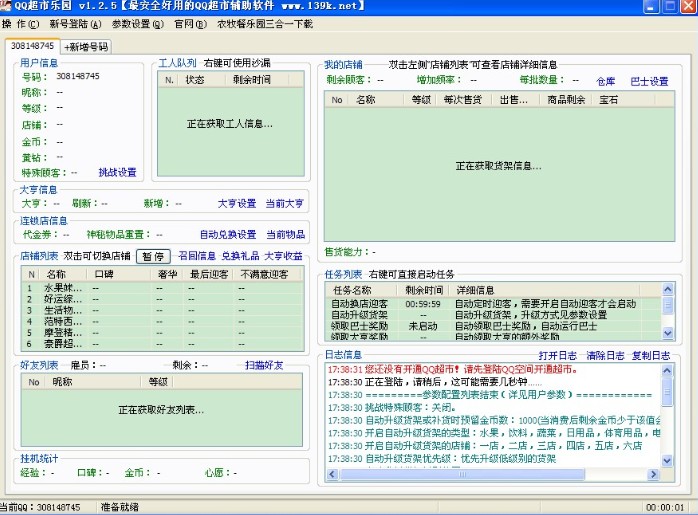Click log panel scroll down arrow
The height and width of the screenshot is (515, 698).
click(x=667, y=460)
